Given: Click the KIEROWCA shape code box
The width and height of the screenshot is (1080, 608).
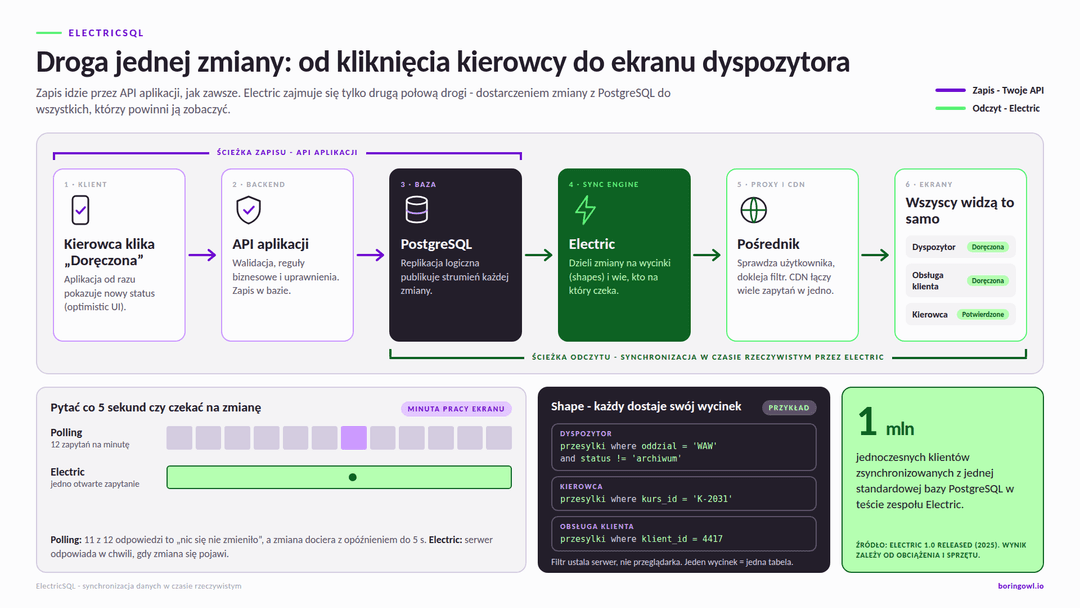Looking at the screenshot, I should pyautogui.click(x=683, y=494).
